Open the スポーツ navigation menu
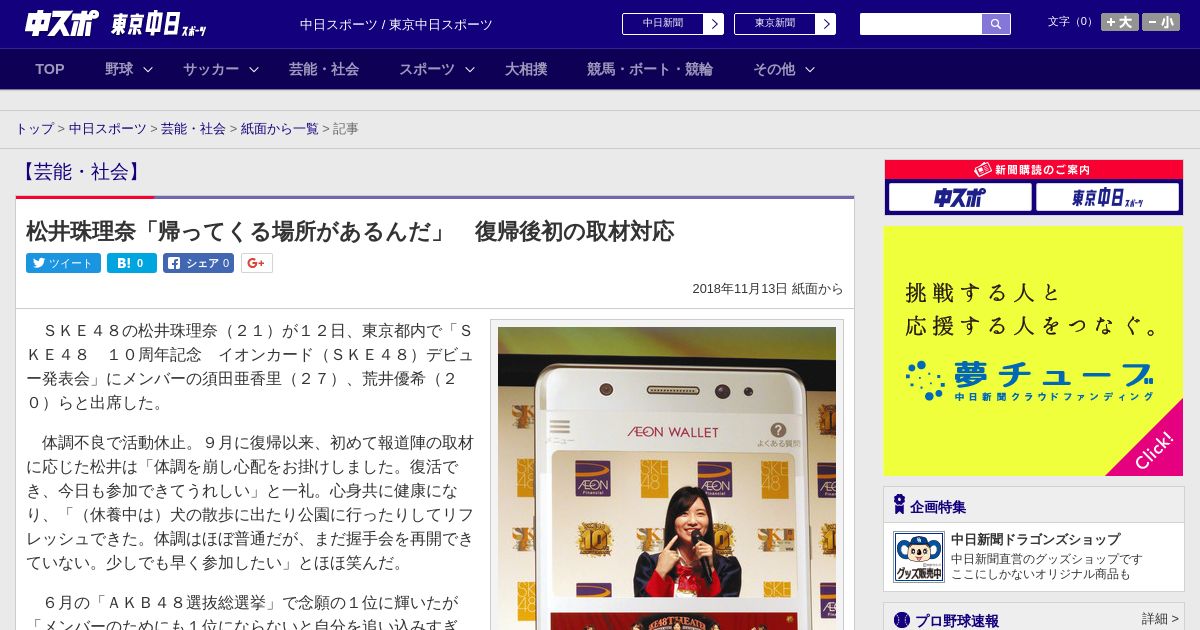 (427, 69)
